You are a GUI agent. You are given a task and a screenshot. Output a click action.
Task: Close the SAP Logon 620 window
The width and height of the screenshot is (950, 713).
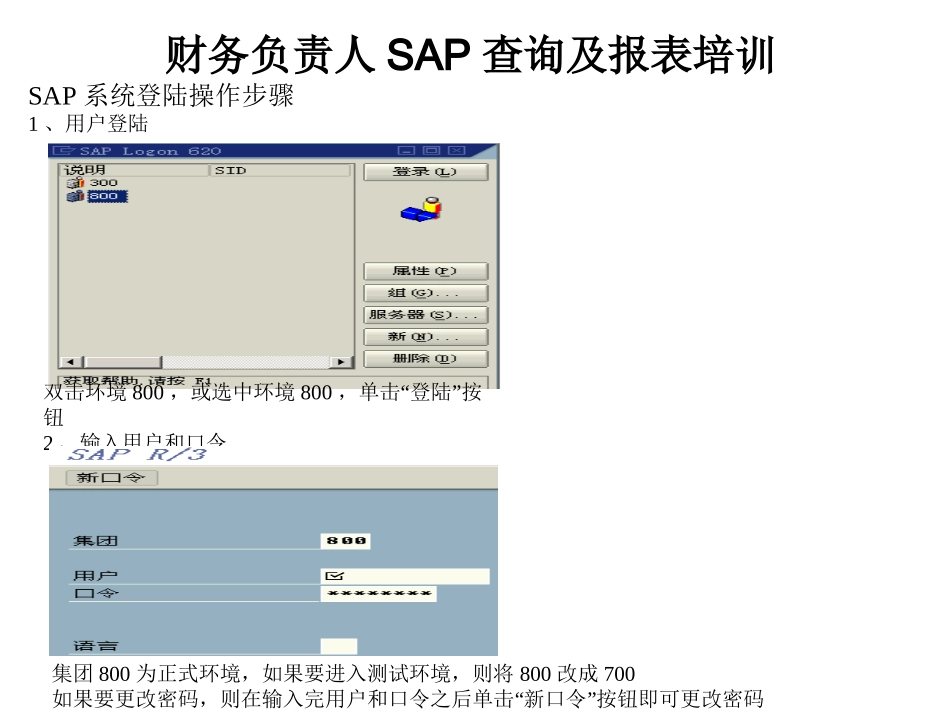[456, 150]
